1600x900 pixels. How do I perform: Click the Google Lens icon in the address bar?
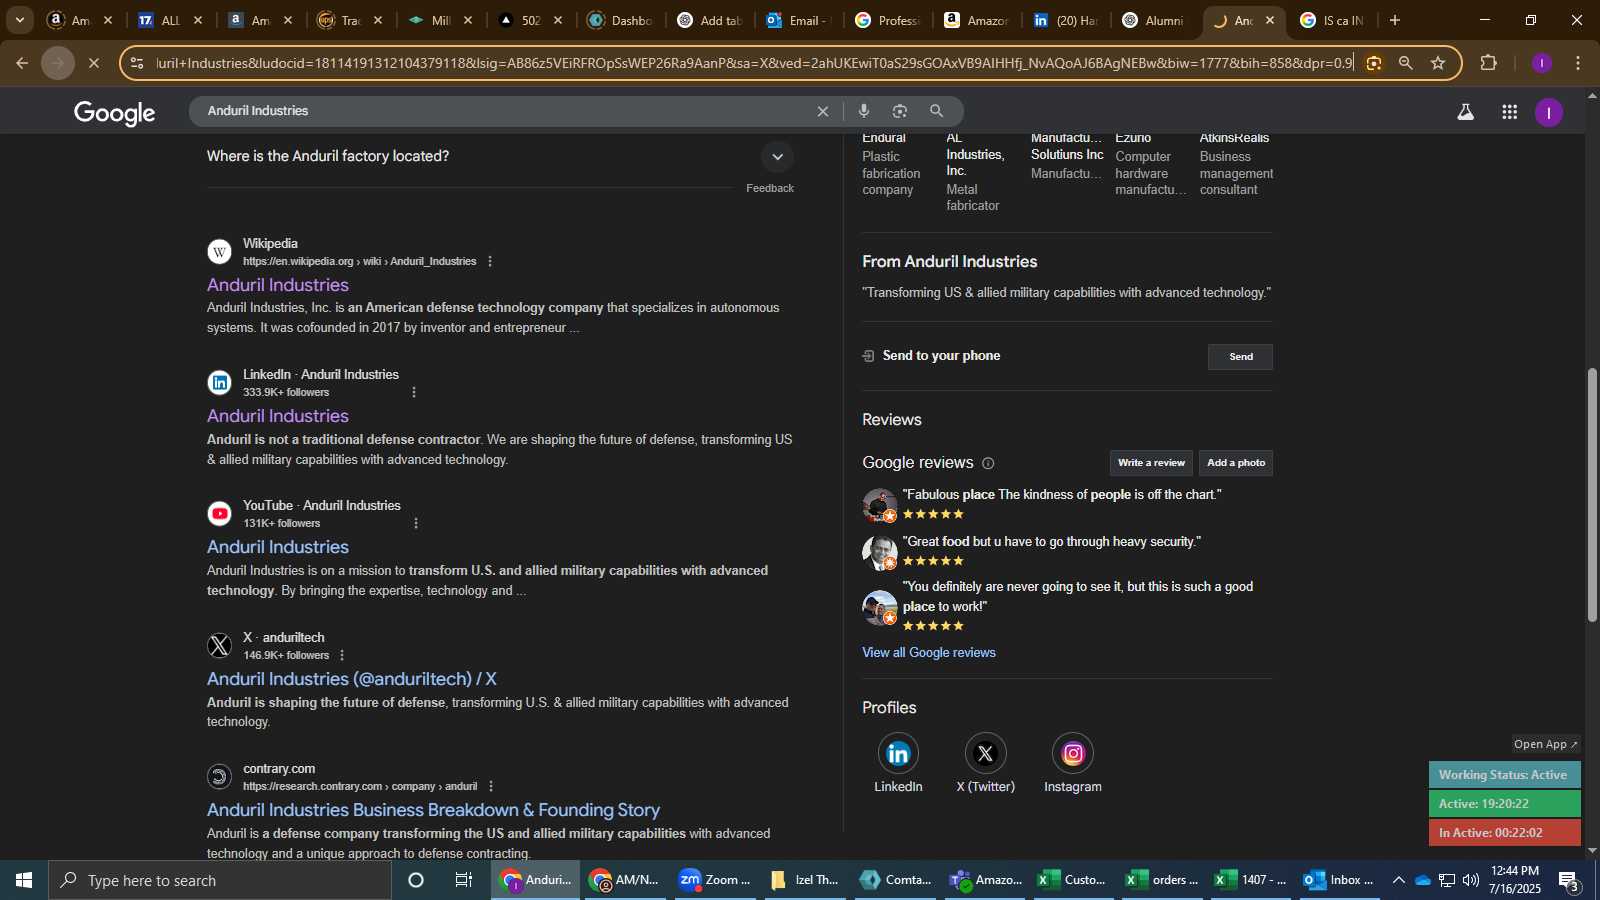pyautogui.click(x=1374, y=63)
